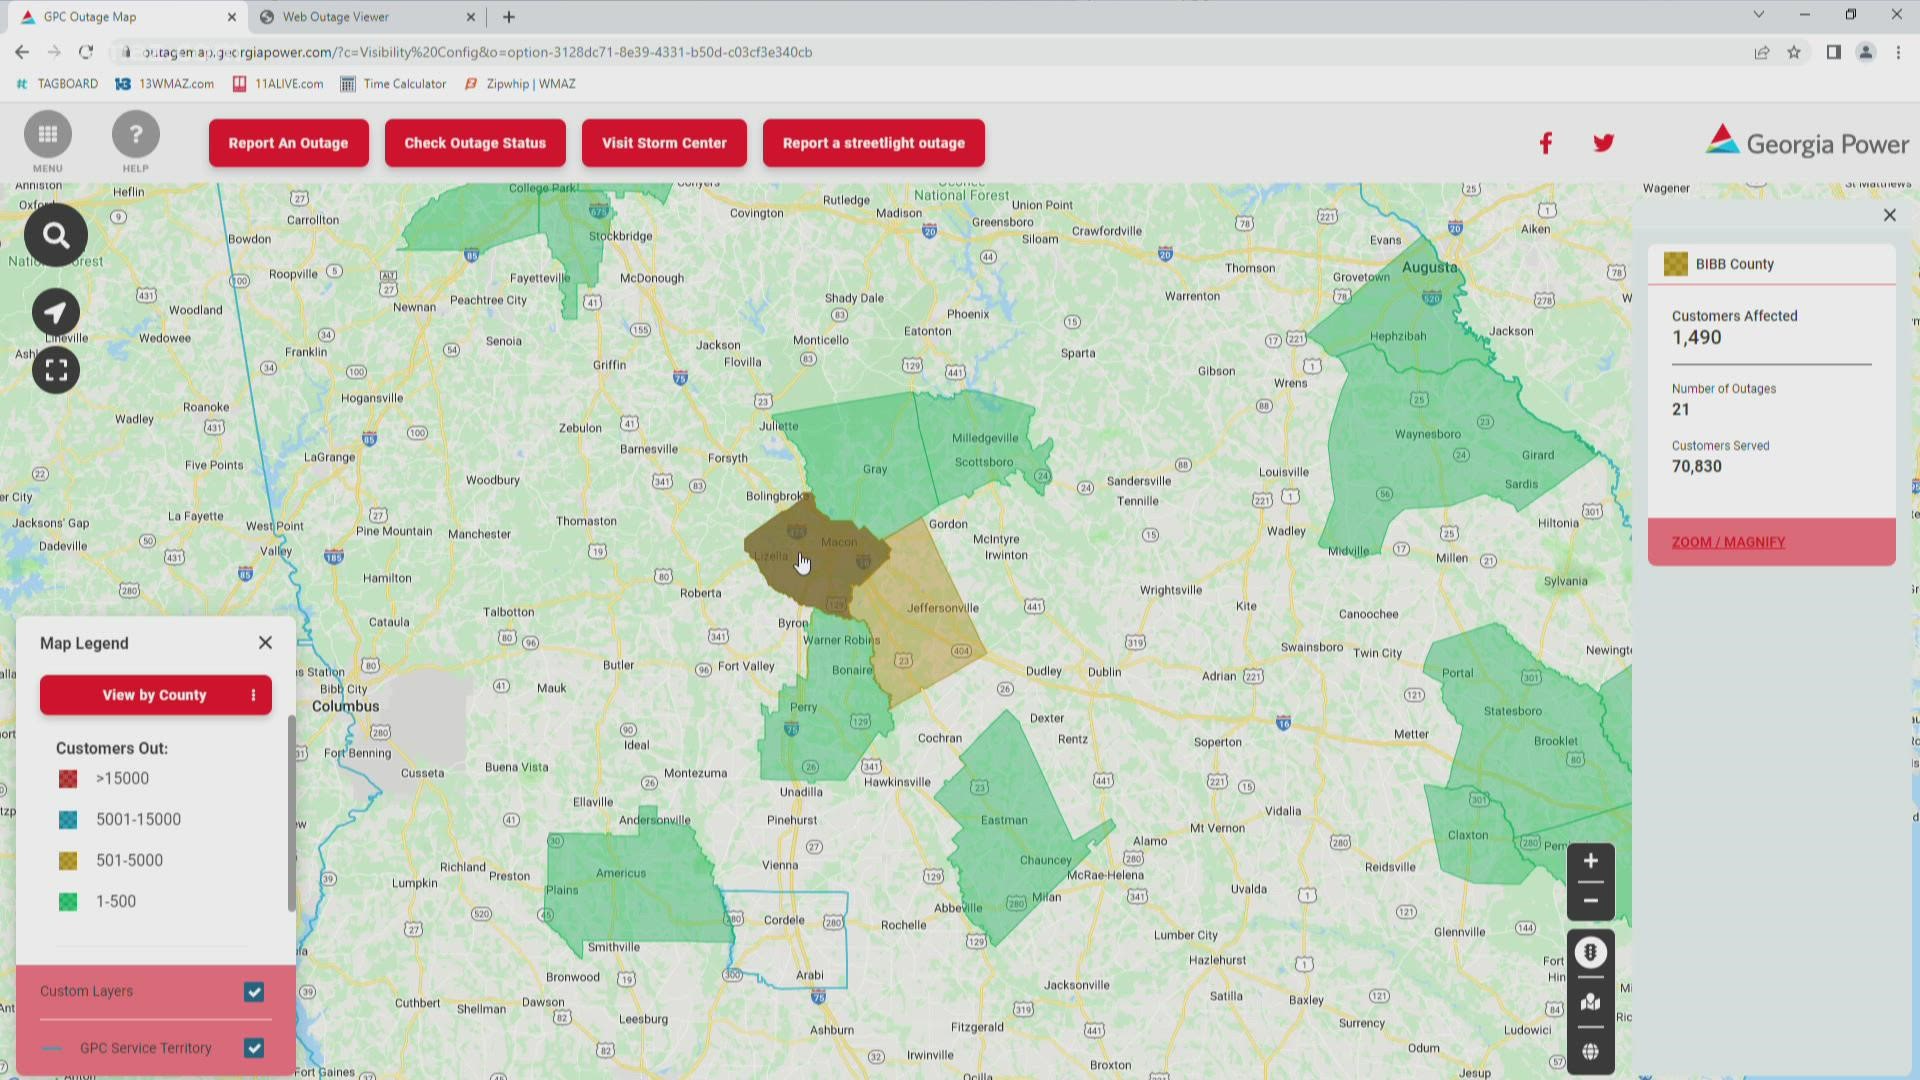Image resolution: width=1920 pixels, height=1080 pixels.
Task: Click the Map Legend scrollbar
Action: [291, 813]
